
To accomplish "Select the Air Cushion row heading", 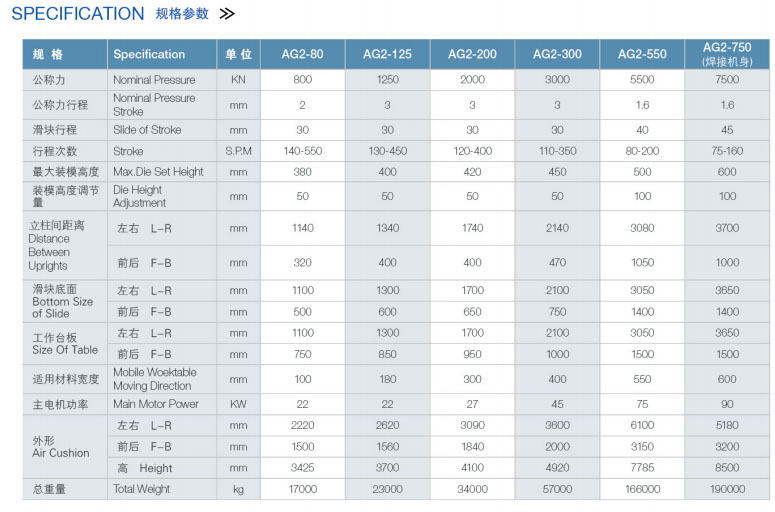I will coord(60,447).
